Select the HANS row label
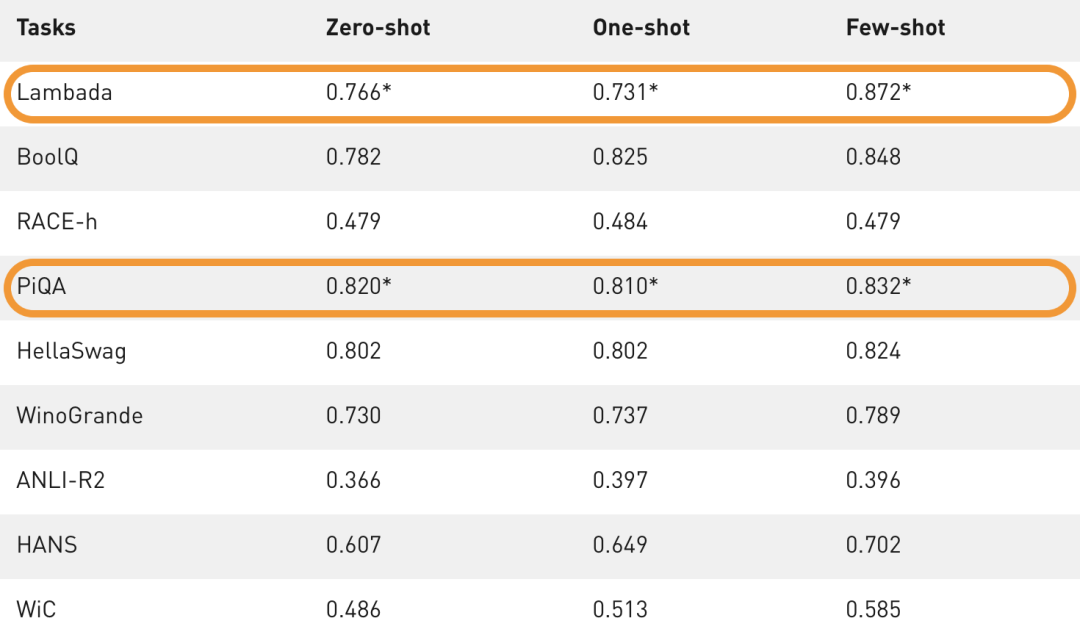Screen dimensions: 1080x632 [47, 545]
